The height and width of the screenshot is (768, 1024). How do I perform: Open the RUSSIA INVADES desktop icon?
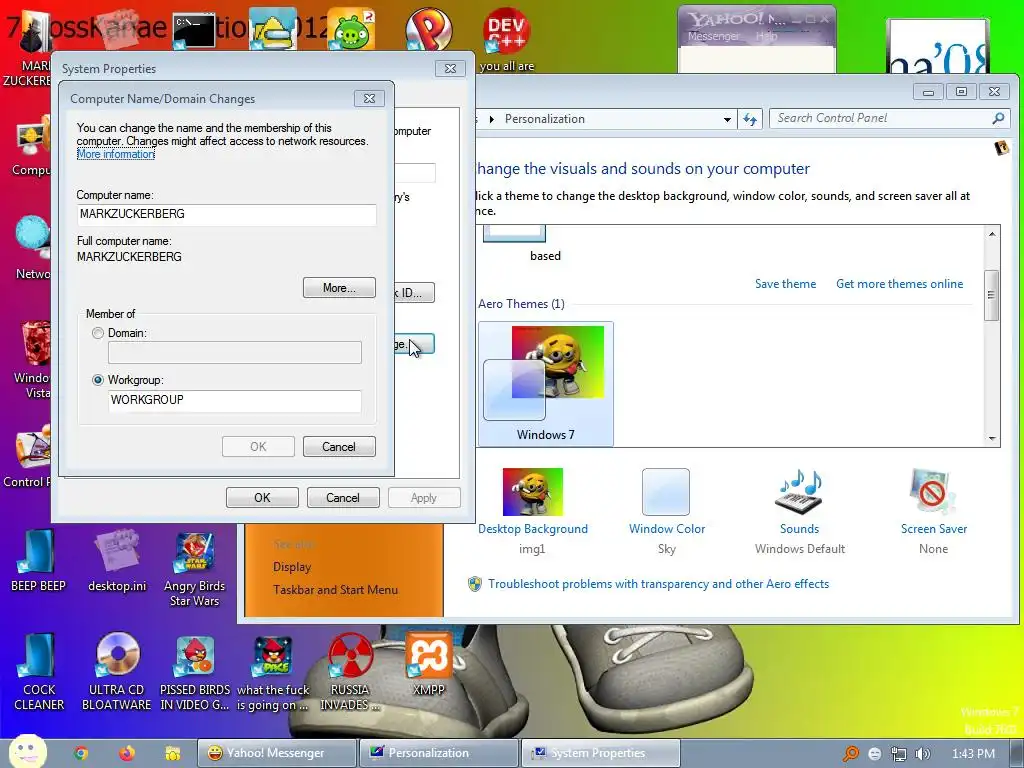click(350, 673)
